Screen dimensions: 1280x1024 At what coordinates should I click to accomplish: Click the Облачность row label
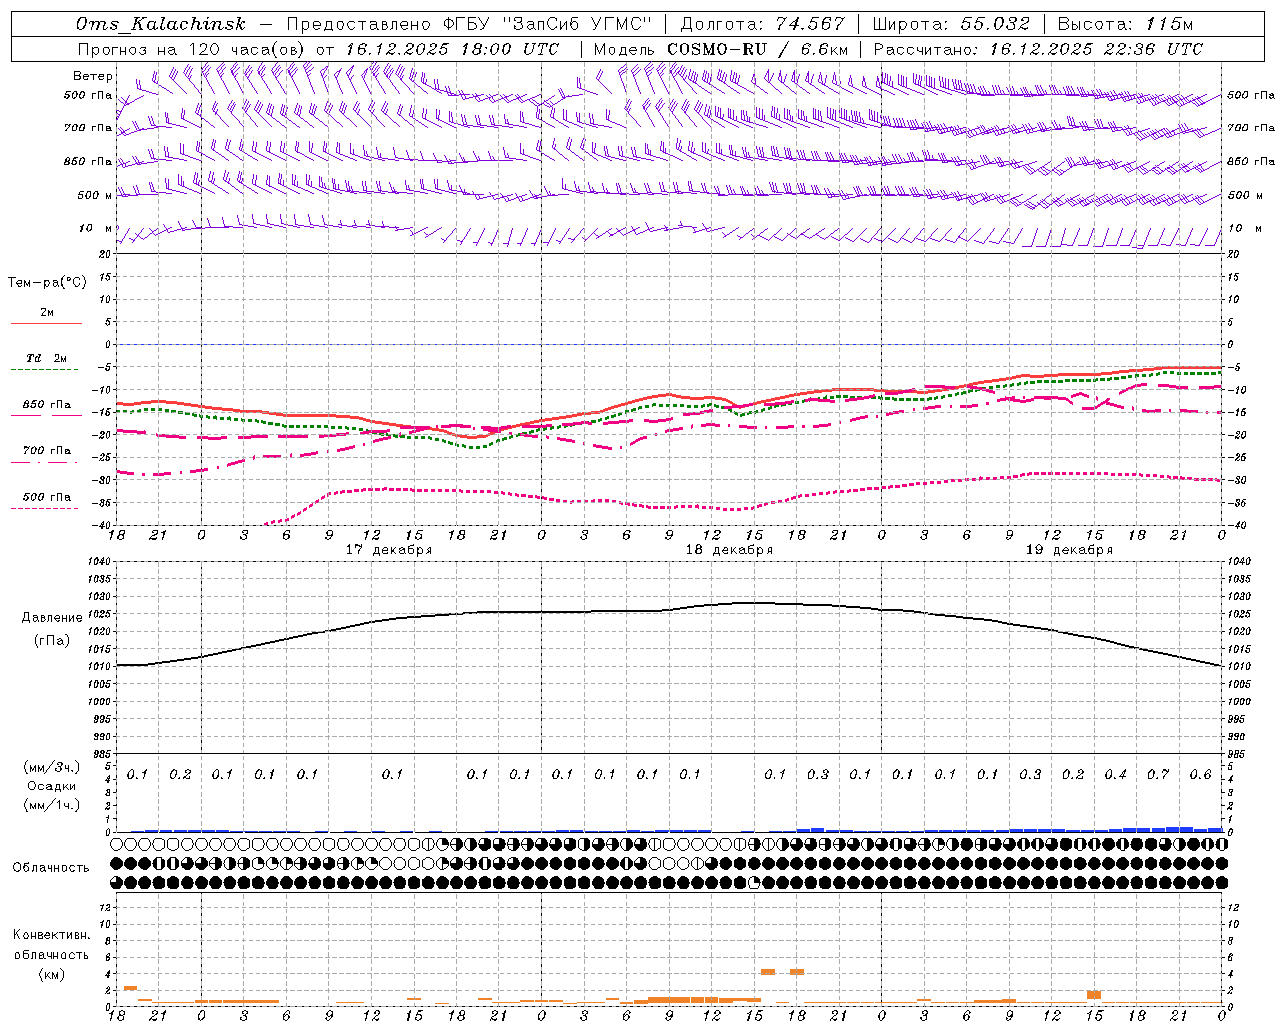51,868
